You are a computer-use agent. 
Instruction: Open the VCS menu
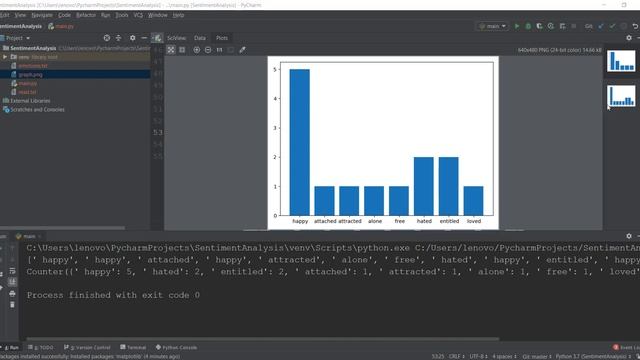(138, 15)
